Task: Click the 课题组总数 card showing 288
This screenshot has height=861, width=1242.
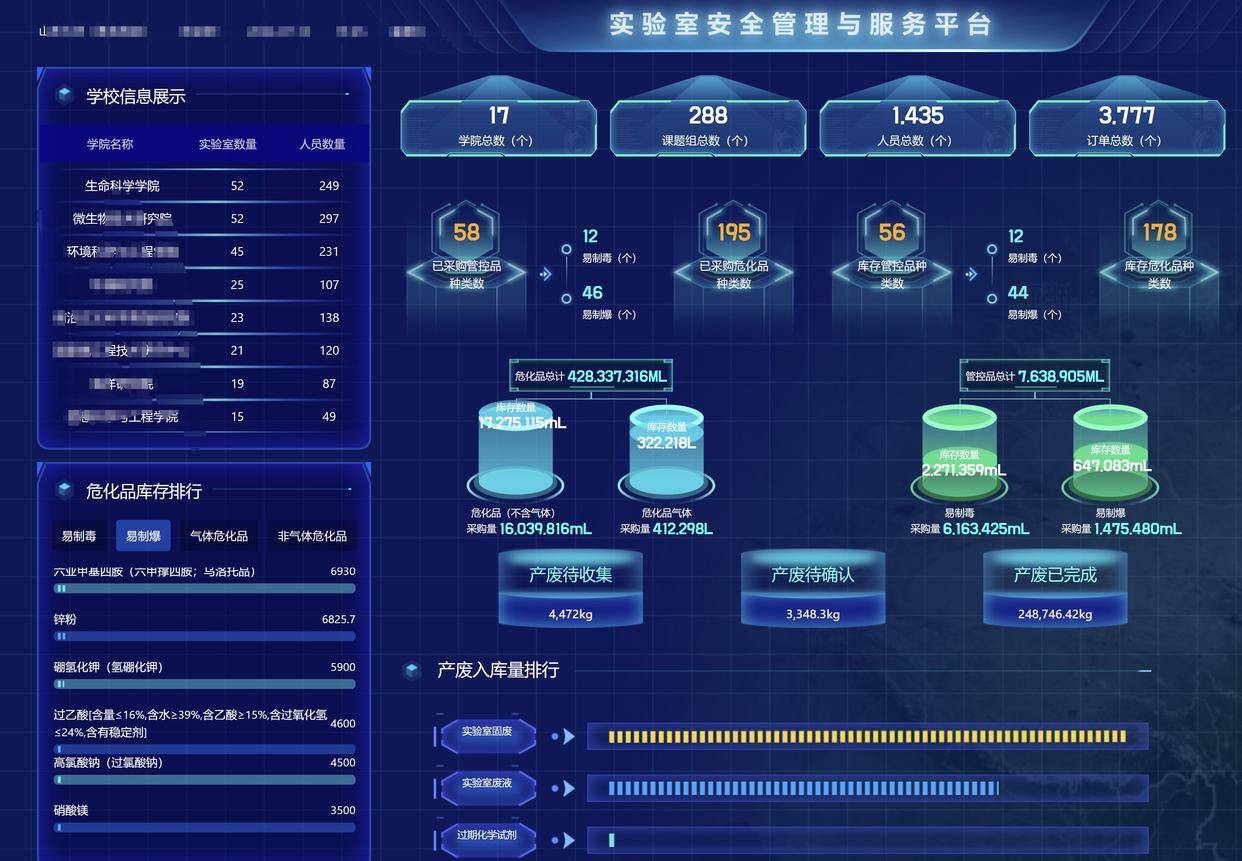Action: [707, 127]
